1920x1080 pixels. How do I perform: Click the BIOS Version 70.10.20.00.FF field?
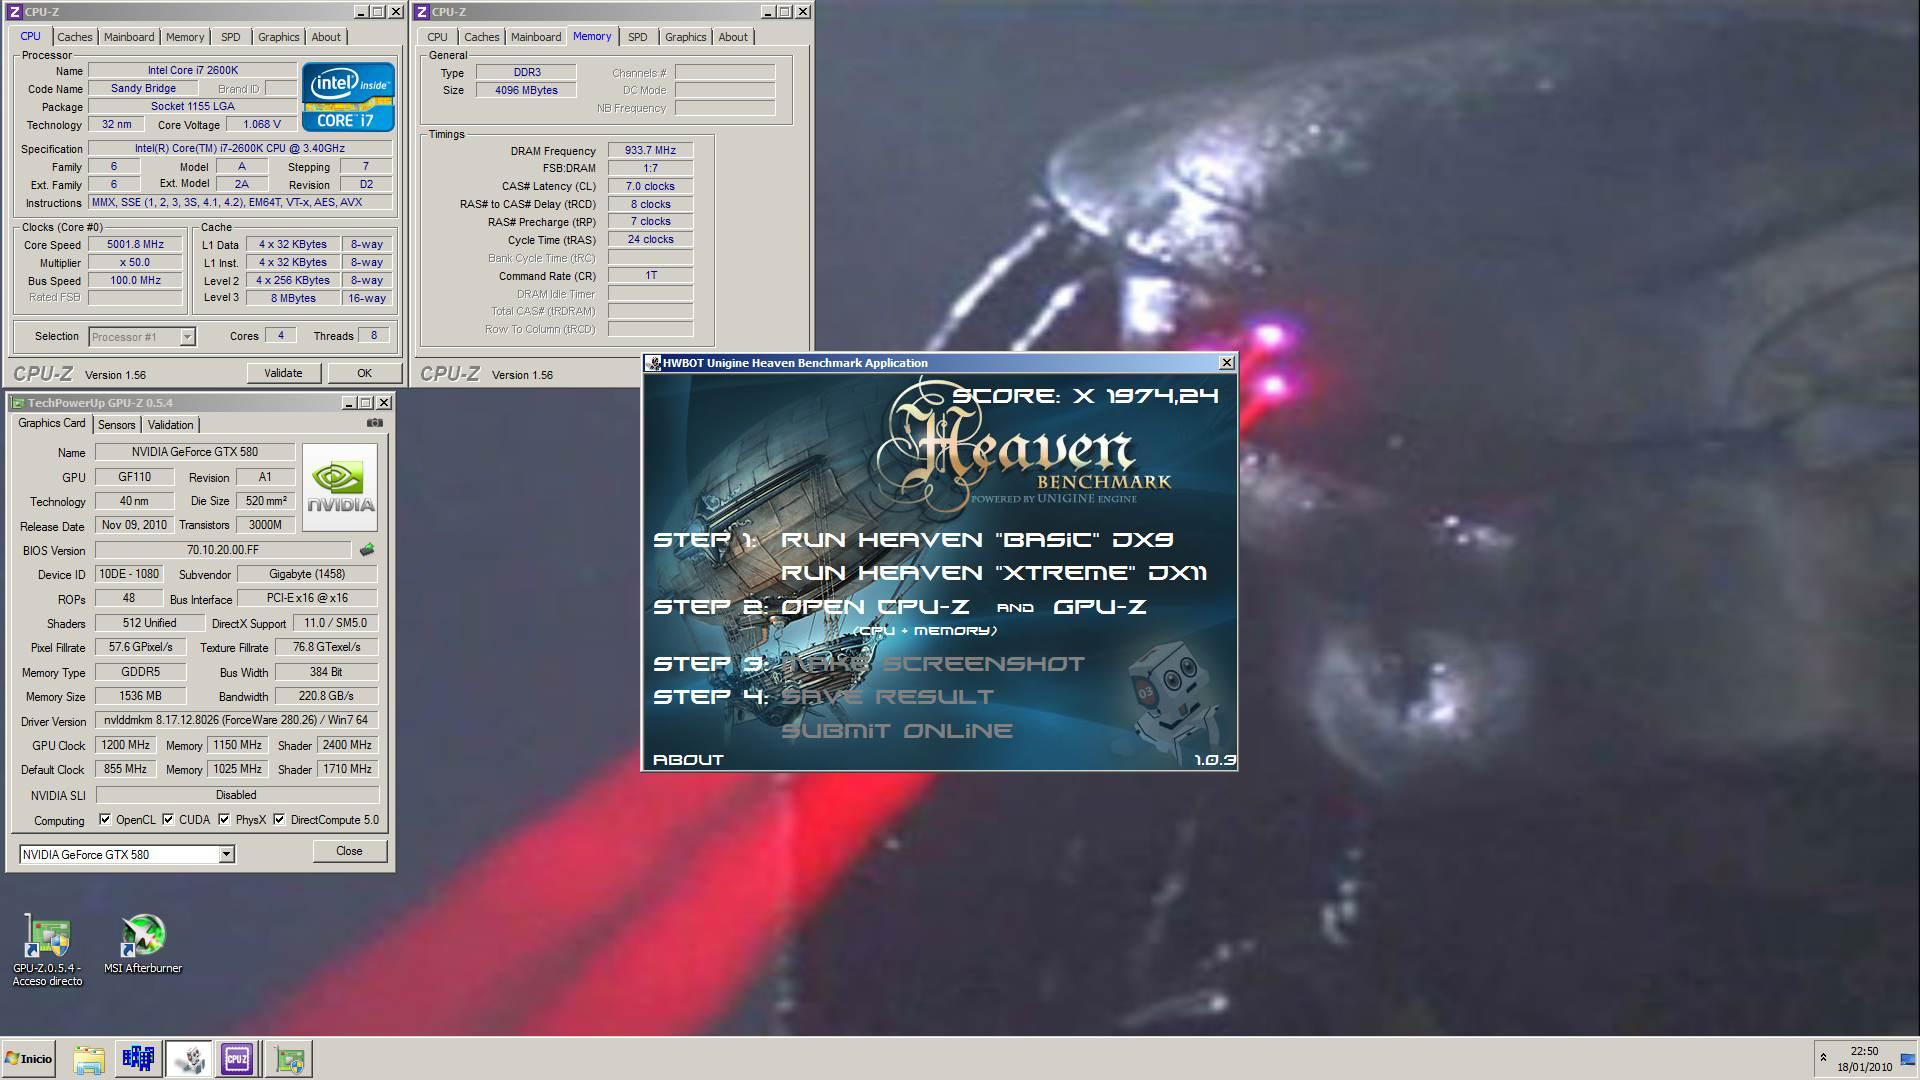[223, 550]
